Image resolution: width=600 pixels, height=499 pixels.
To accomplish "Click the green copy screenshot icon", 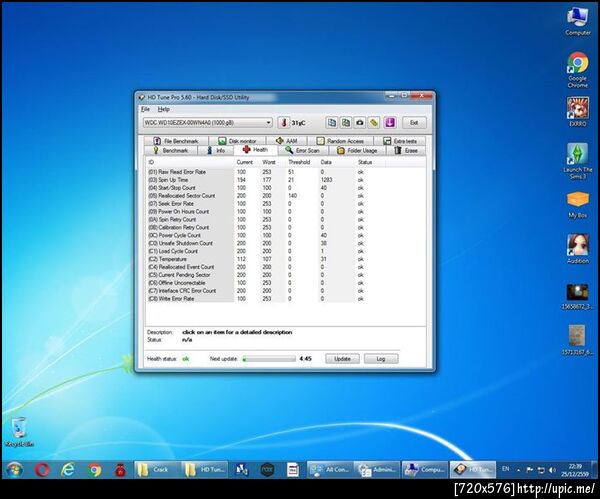I will click(346, 123).
